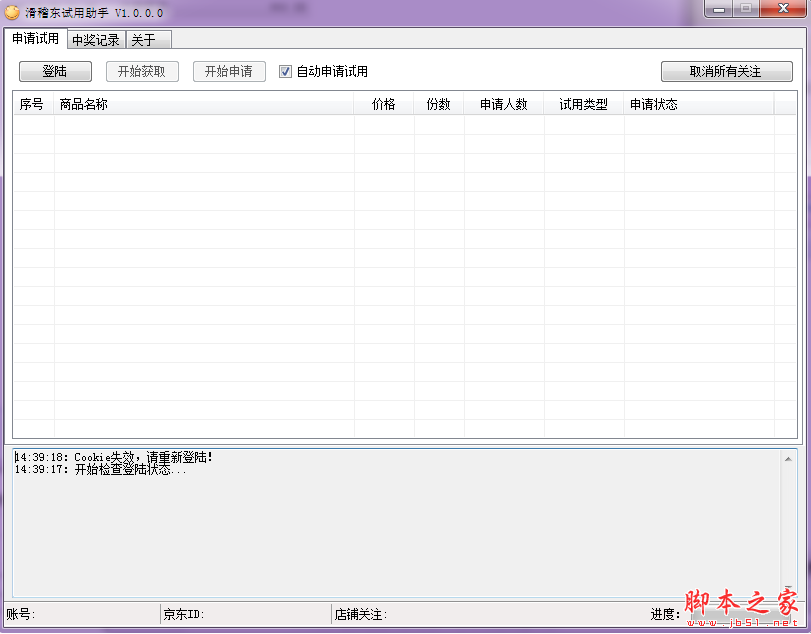Click the application icon in the title bar

[x=13, y=12]
